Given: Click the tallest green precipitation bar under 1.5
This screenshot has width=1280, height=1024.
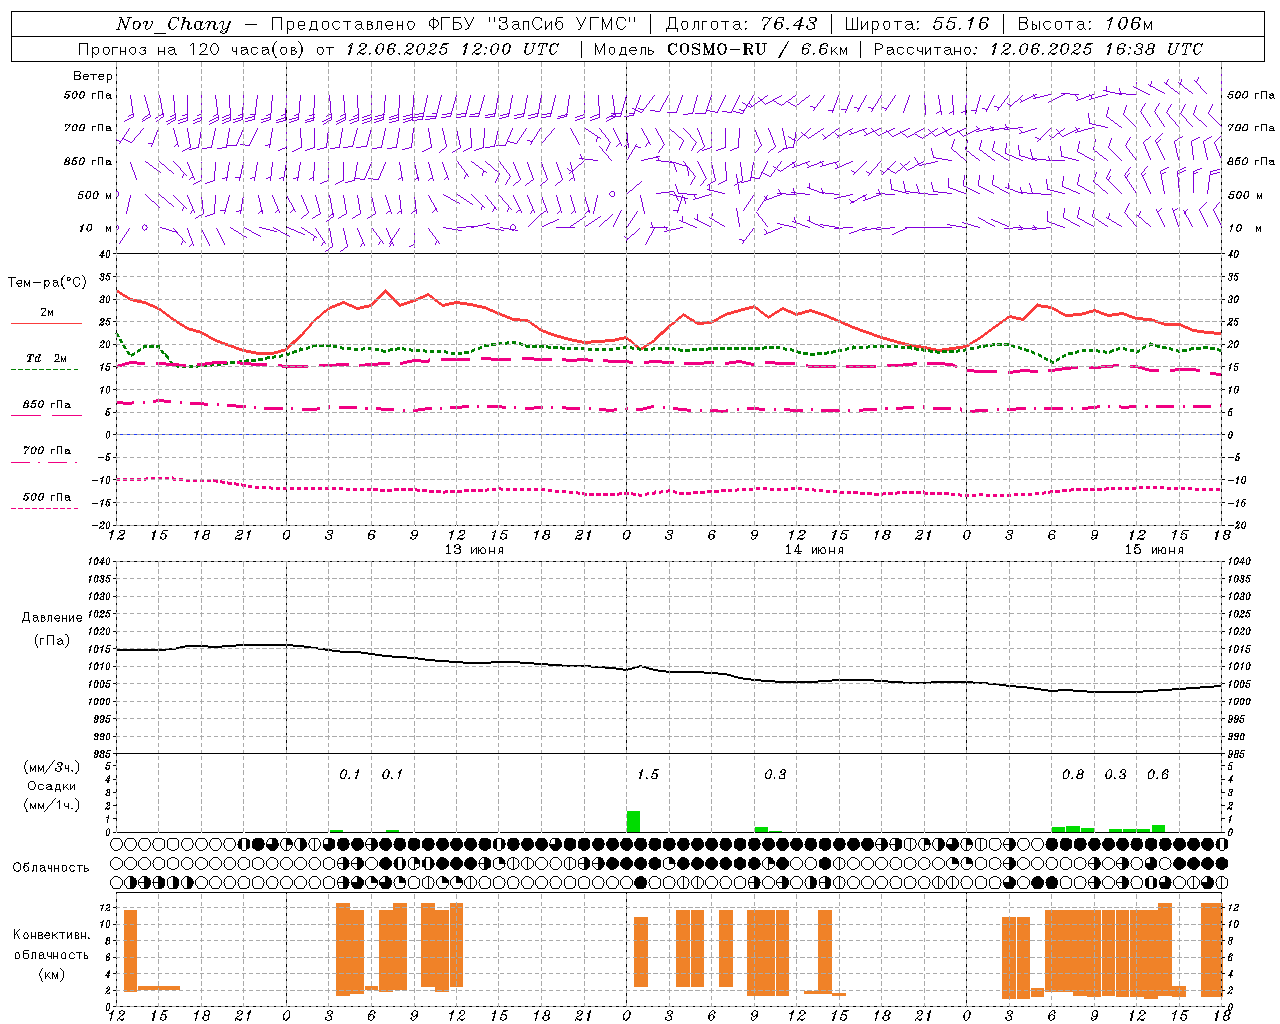Looking at the screenshot, I should pyautogui.click(x=633, y=821).
